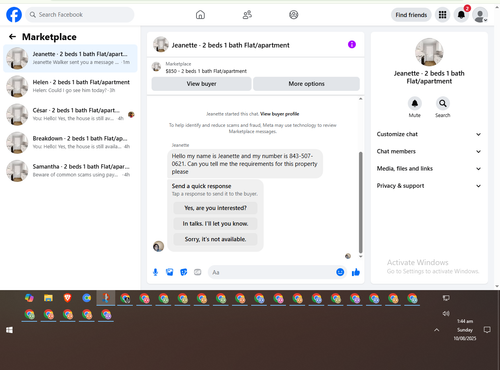Choose a sticker from the sticker icon
The height and width of the screenshot is (370, 500).
click(184, 272)
